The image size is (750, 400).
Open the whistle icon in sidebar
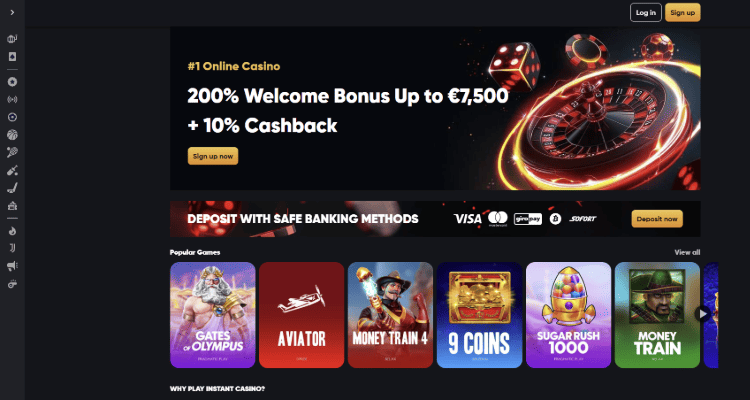[12, 284]
